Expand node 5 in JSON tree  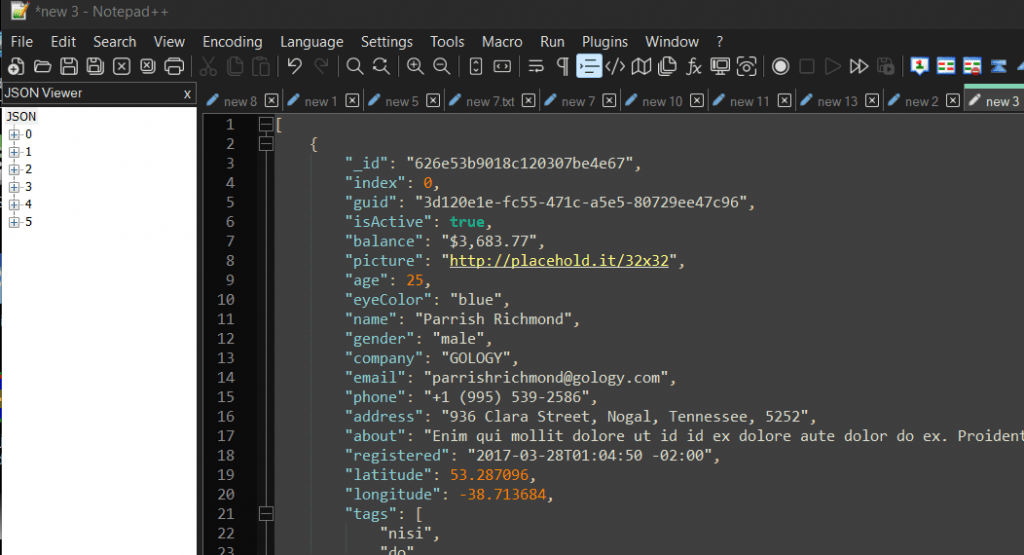pyautogui.click(x=14, y=222)
